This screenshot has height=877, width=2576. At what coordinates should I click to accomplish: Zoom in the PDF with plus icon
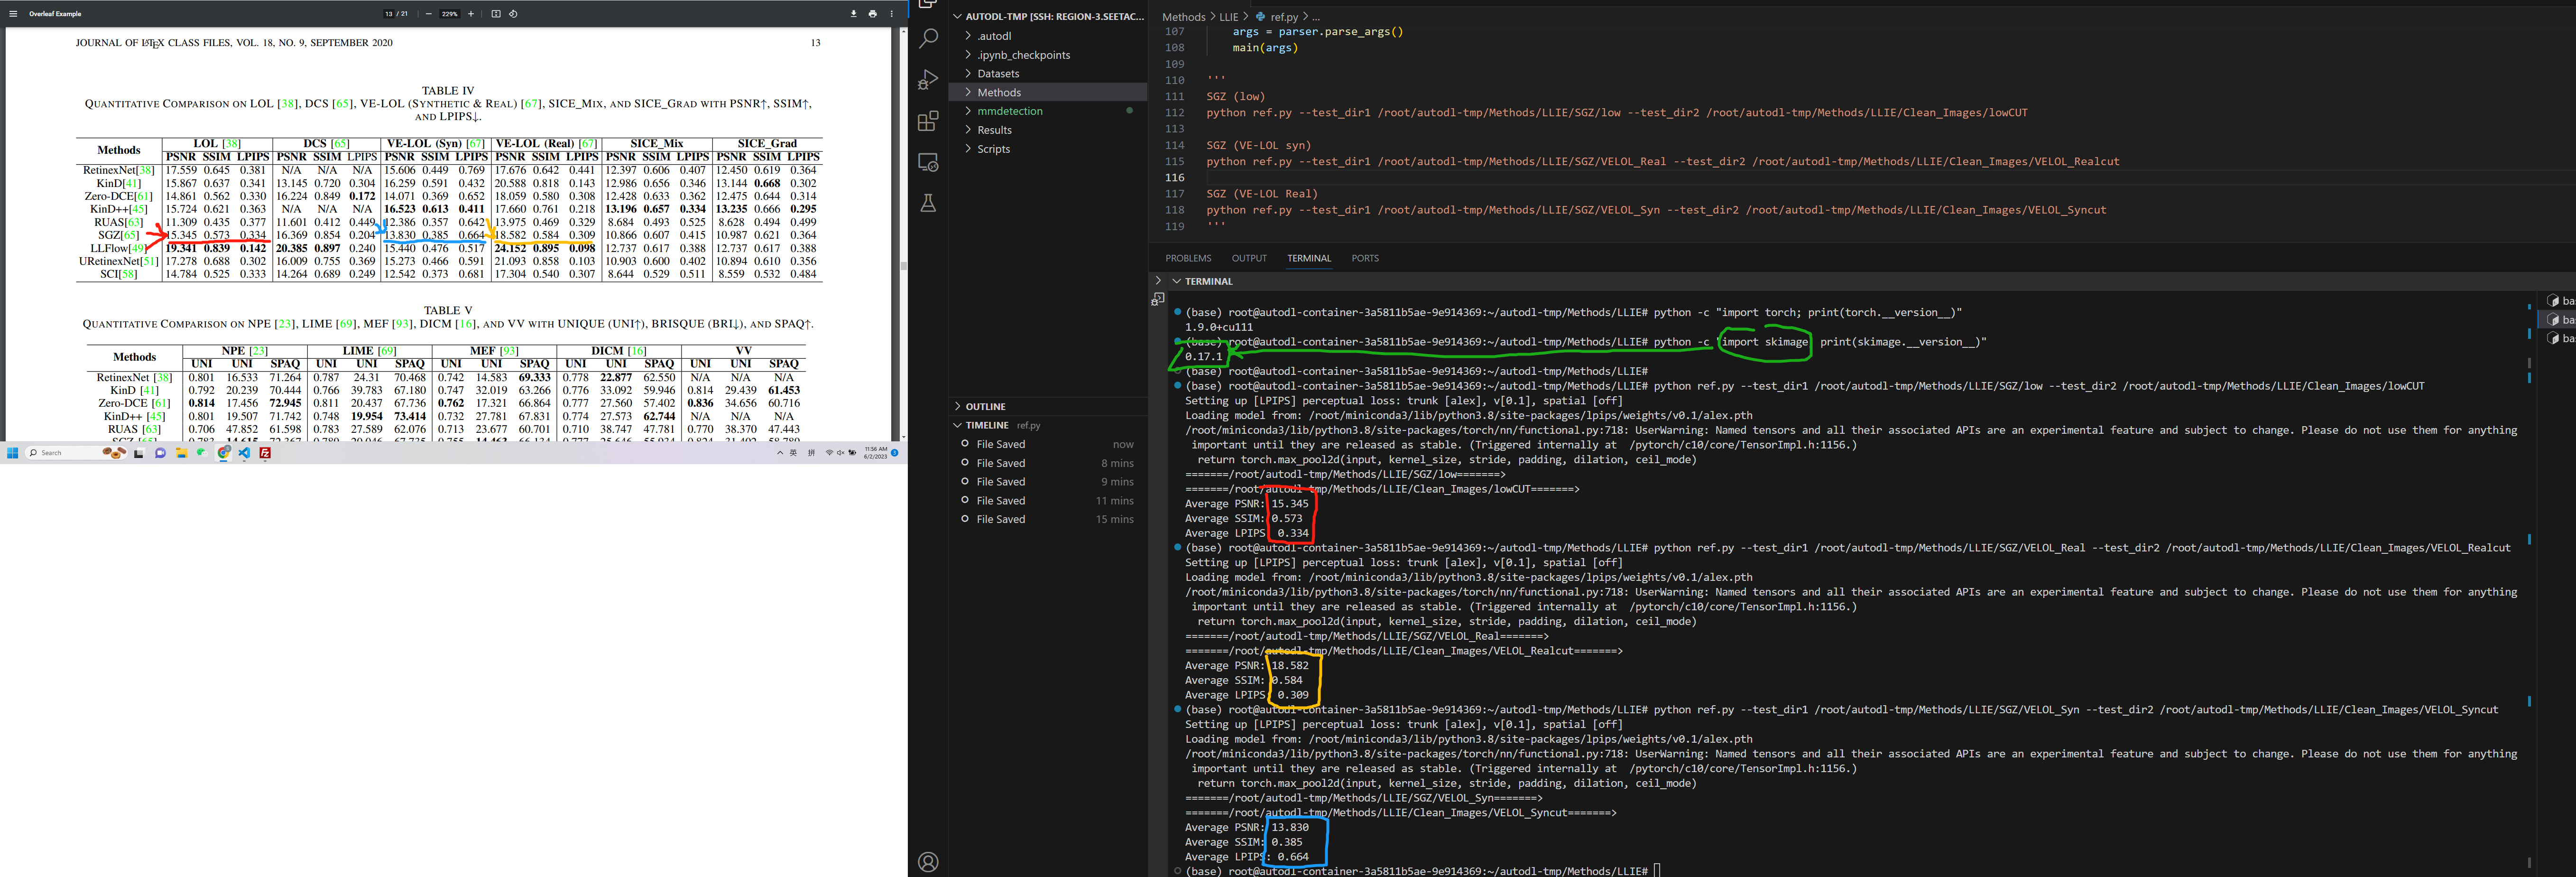pos(471,14)
